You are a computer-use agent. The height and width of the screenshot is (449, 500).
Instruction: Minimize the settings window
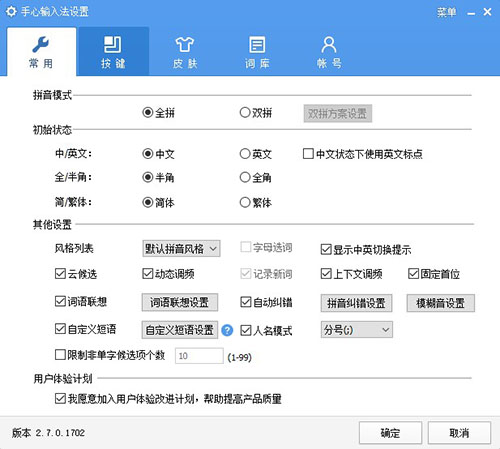471,13
